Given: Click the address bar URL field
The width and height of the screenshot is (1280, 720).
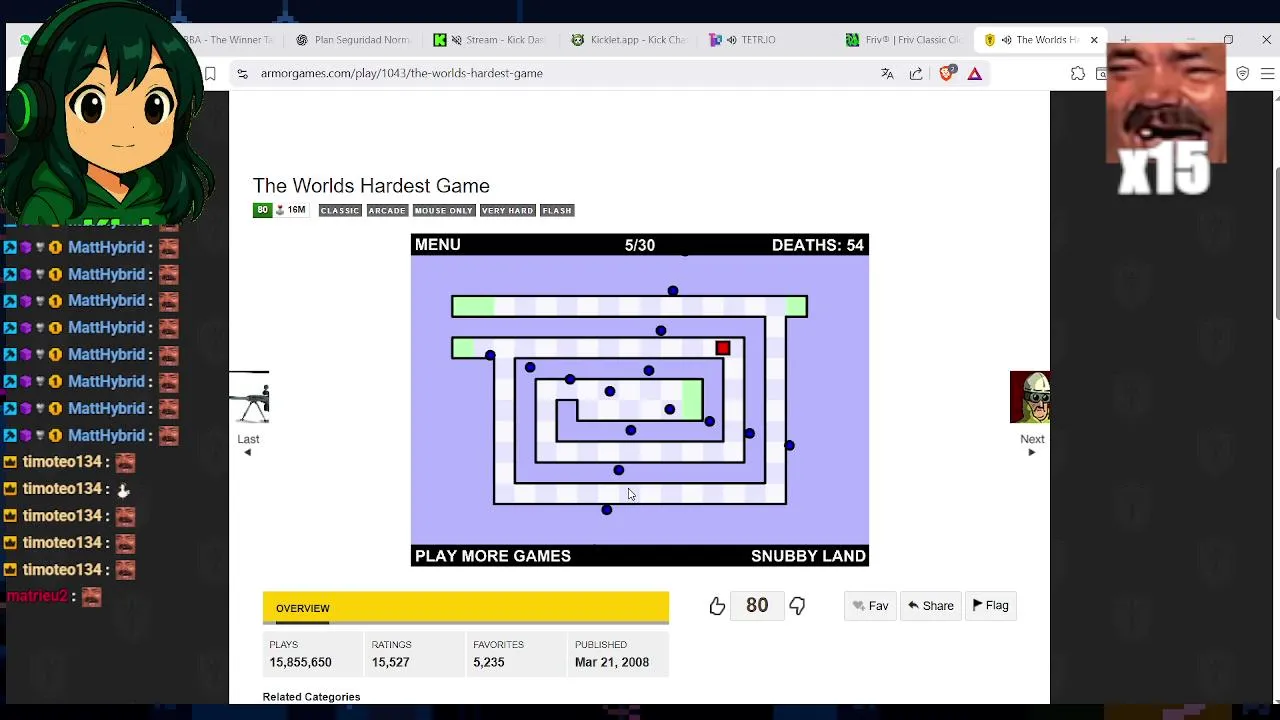Looking at the screenshot, I should [x=560, y=73].
